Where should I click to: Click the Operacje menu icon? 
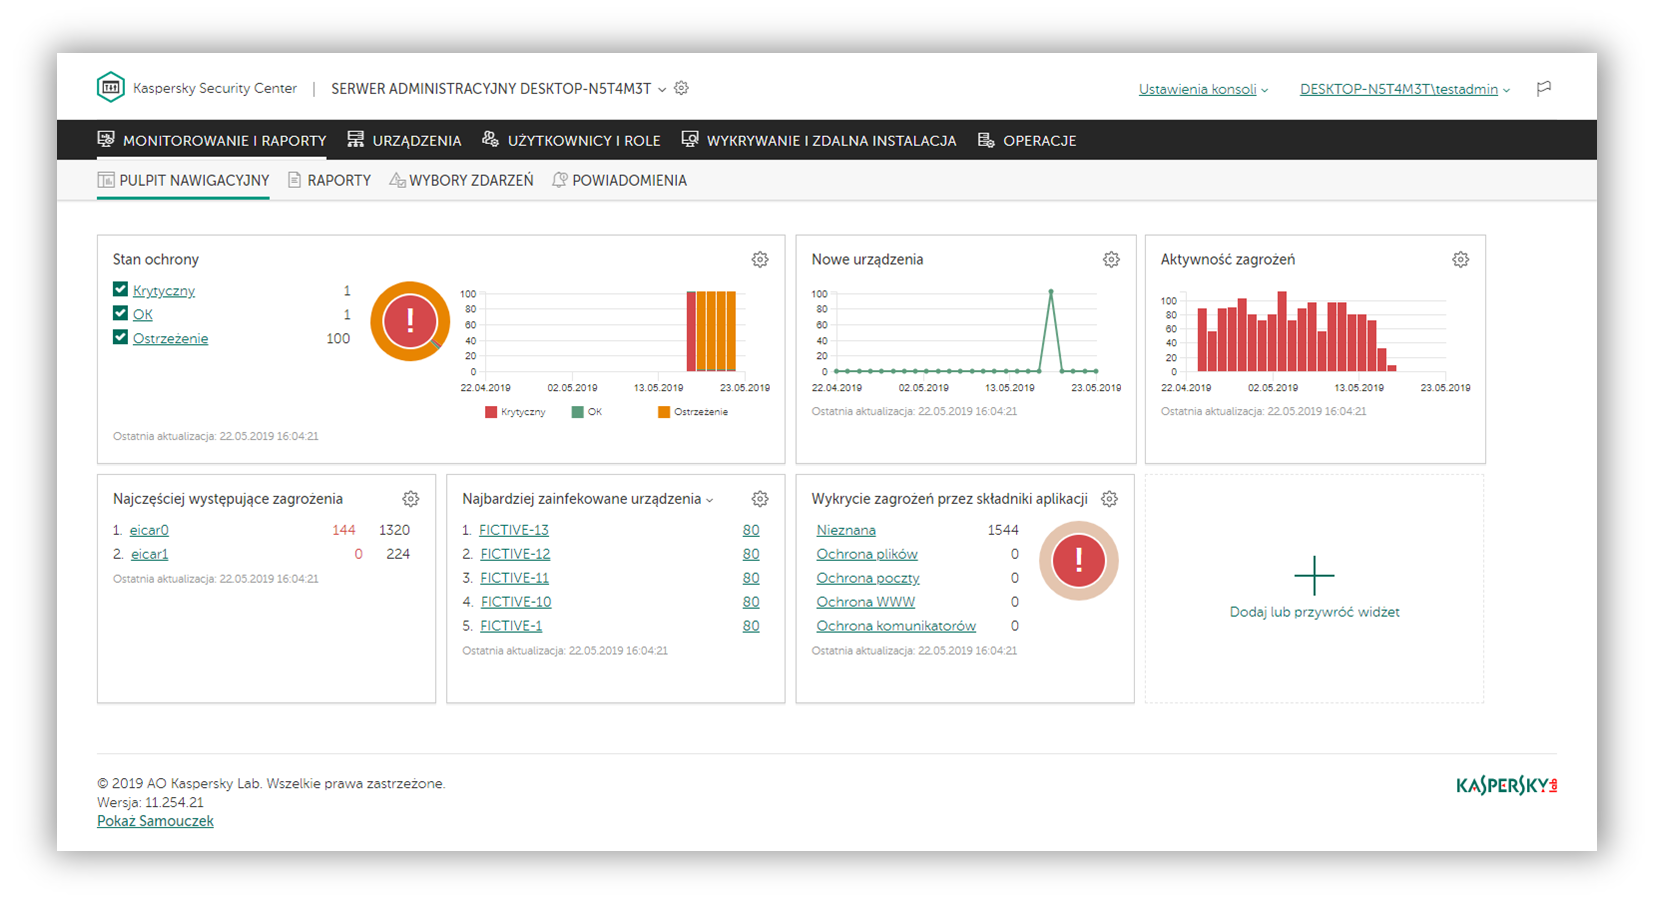click(986, 140)
